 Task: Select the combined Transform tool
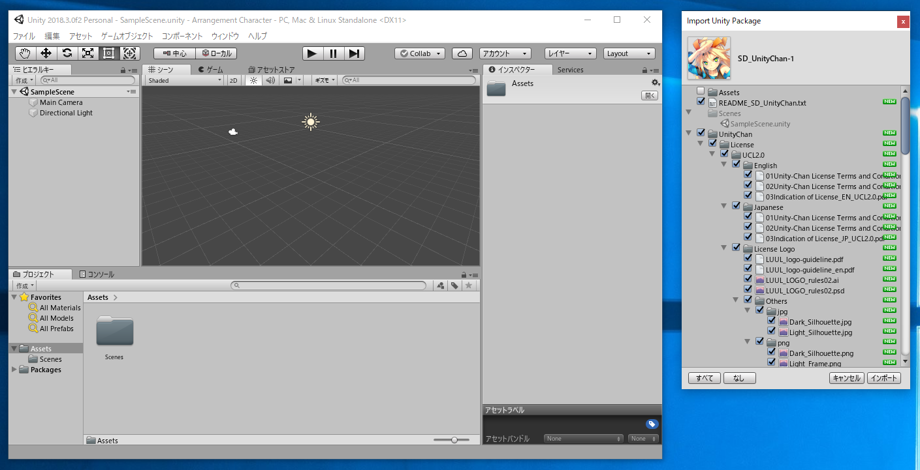pos(130,53)
